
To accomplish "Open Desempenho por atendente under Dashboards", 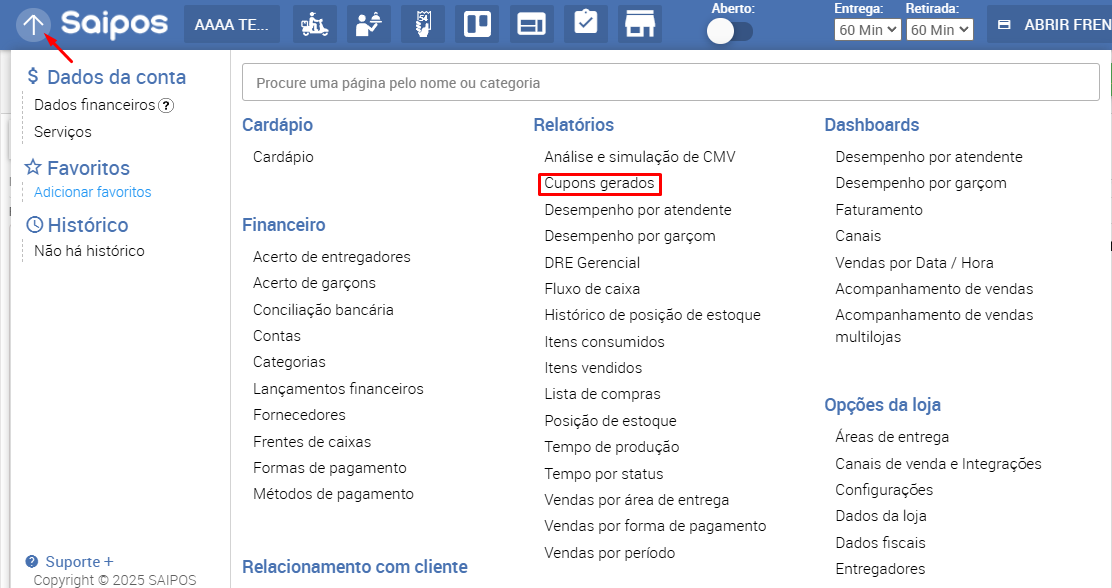I will click(929, 157).
